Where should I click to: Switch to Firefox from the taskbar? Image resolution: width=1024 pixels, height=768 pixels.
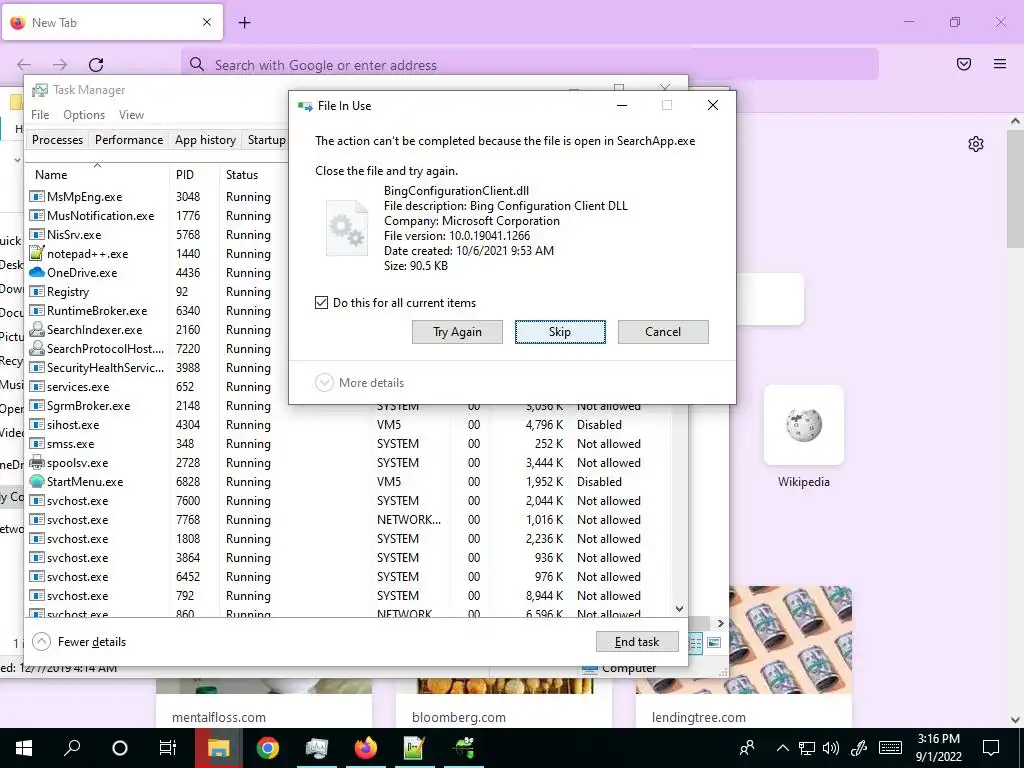pos(366,748)
